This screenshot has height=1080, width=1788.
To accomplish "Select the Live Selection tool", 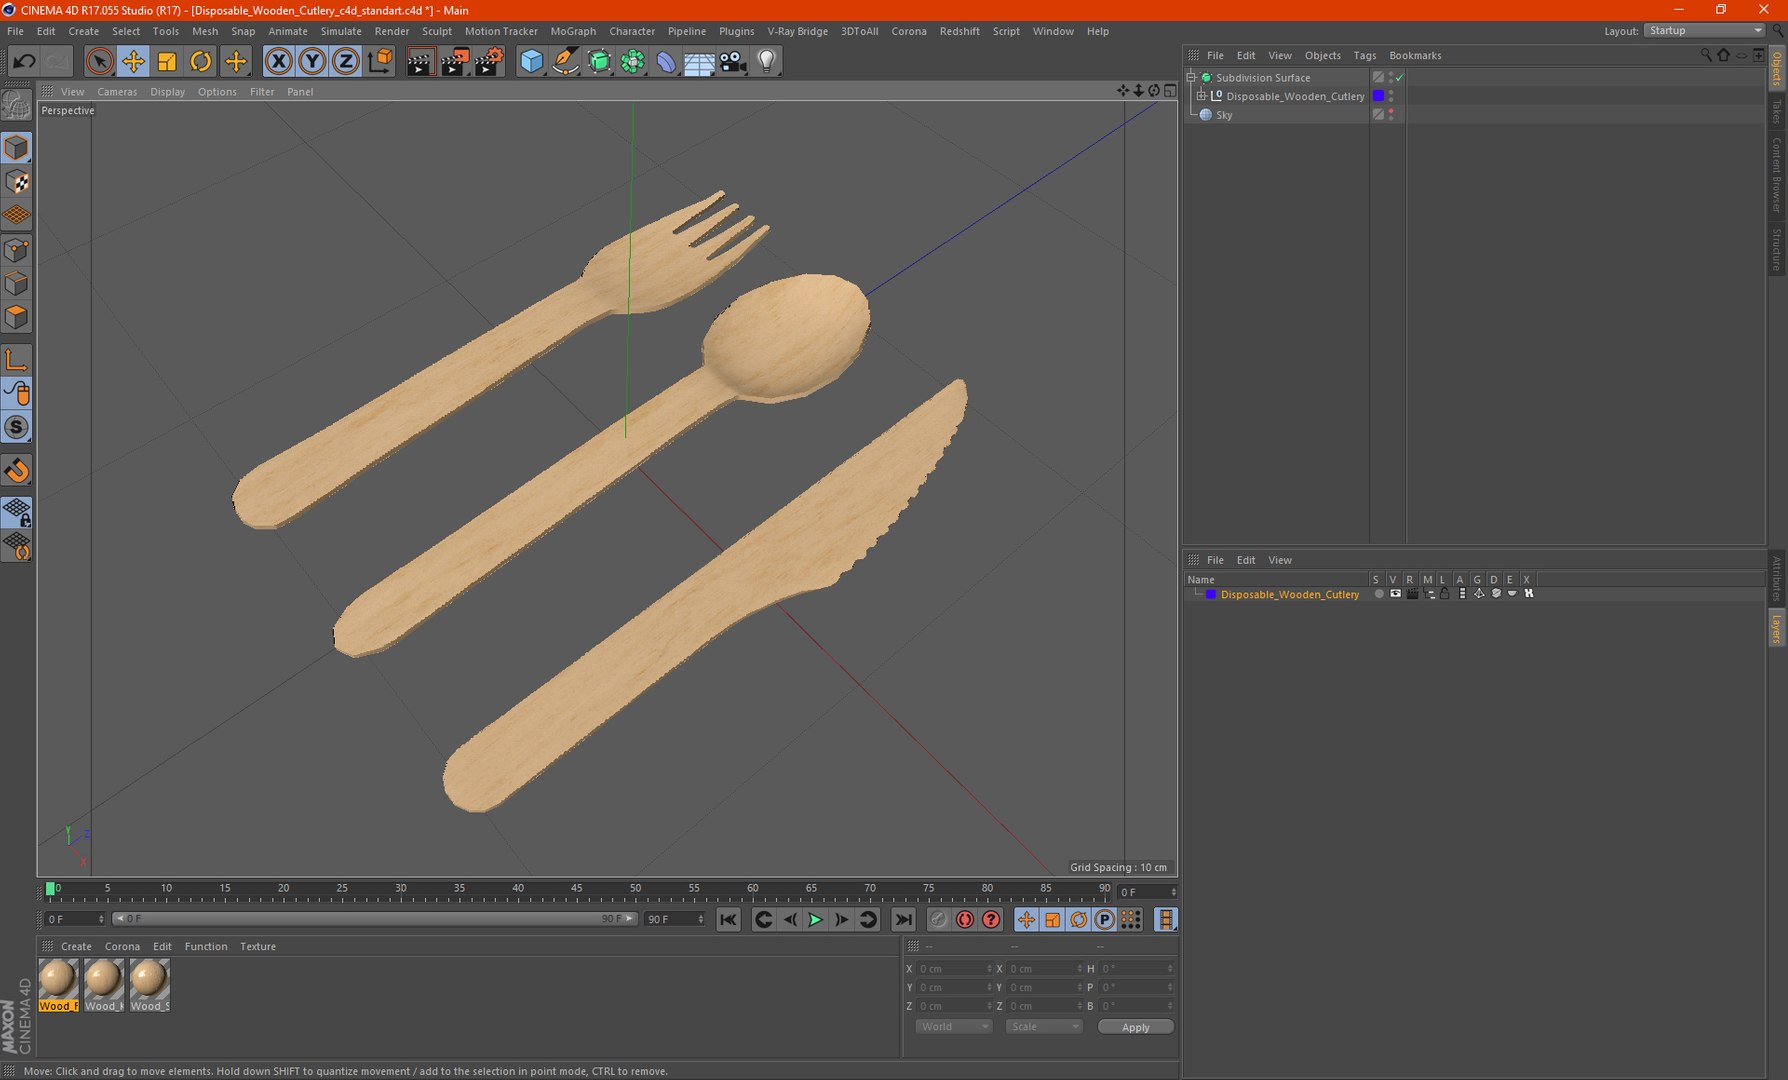I will pyautogui.click(x=99, y=62).
